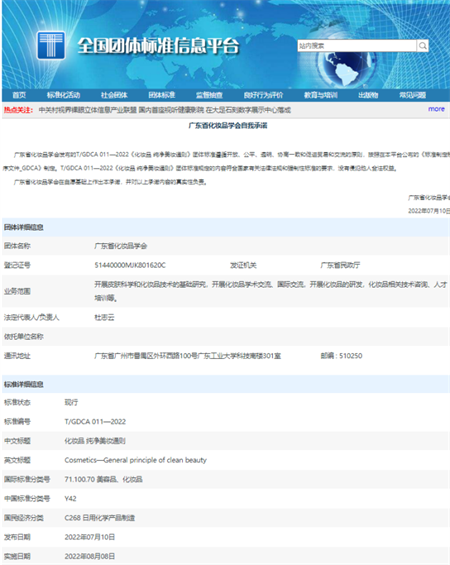Click the 发证机关 label
The image size is (450, 565).
244,265
